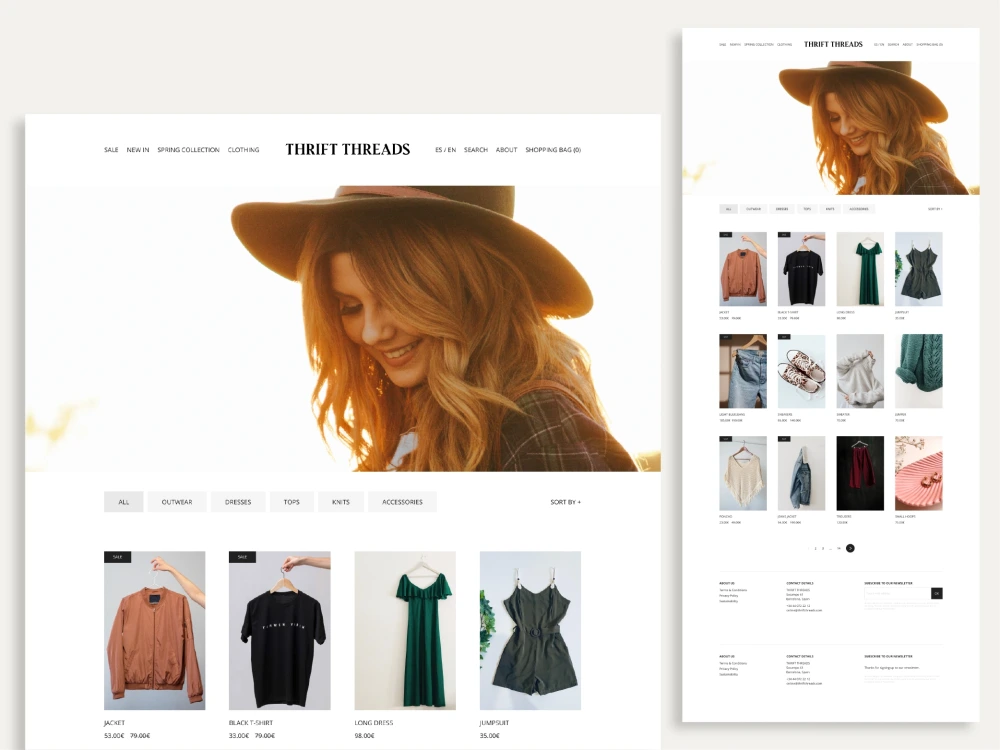
Task: Expand SORT BY + on large page
Action: click(x=566, y=502)
